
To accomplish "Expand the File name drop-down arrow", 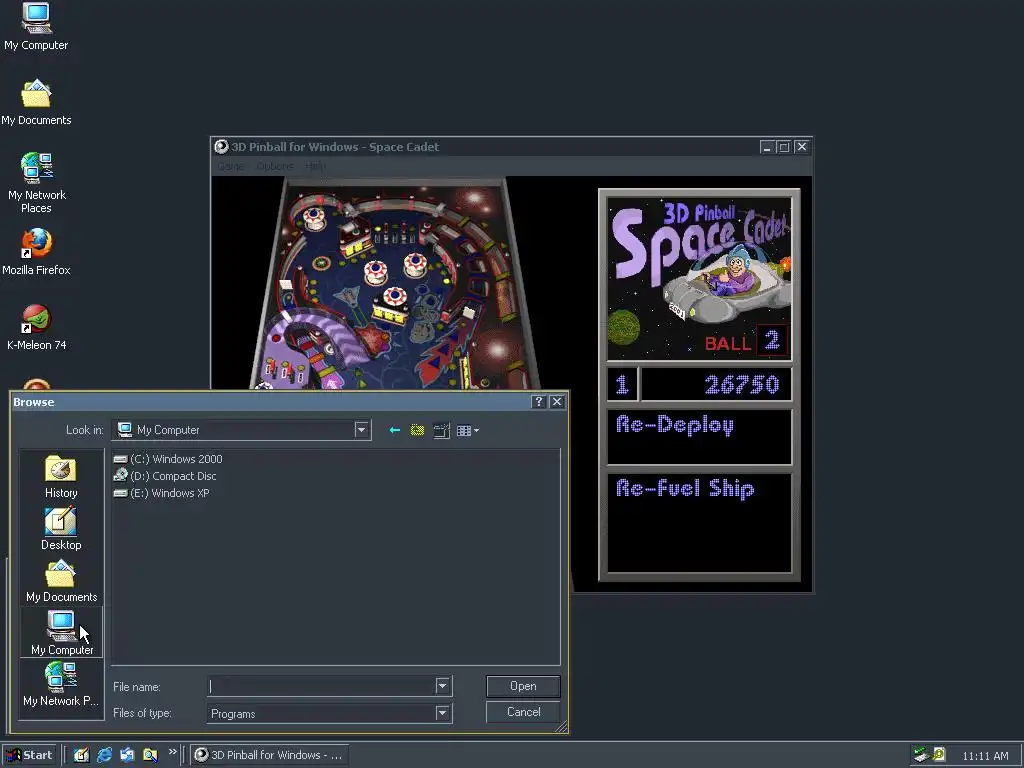I will [442, 686].
